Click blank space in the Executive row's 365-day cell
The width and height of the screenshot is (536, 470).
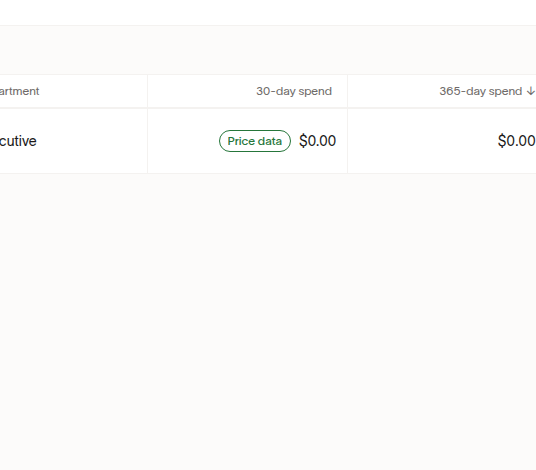(x=422, y=141)
